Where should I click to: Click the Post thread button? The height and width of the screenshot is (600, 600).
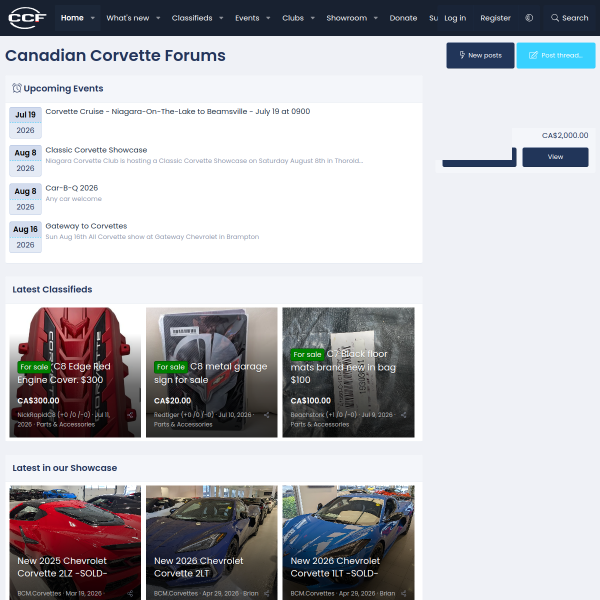556,55
